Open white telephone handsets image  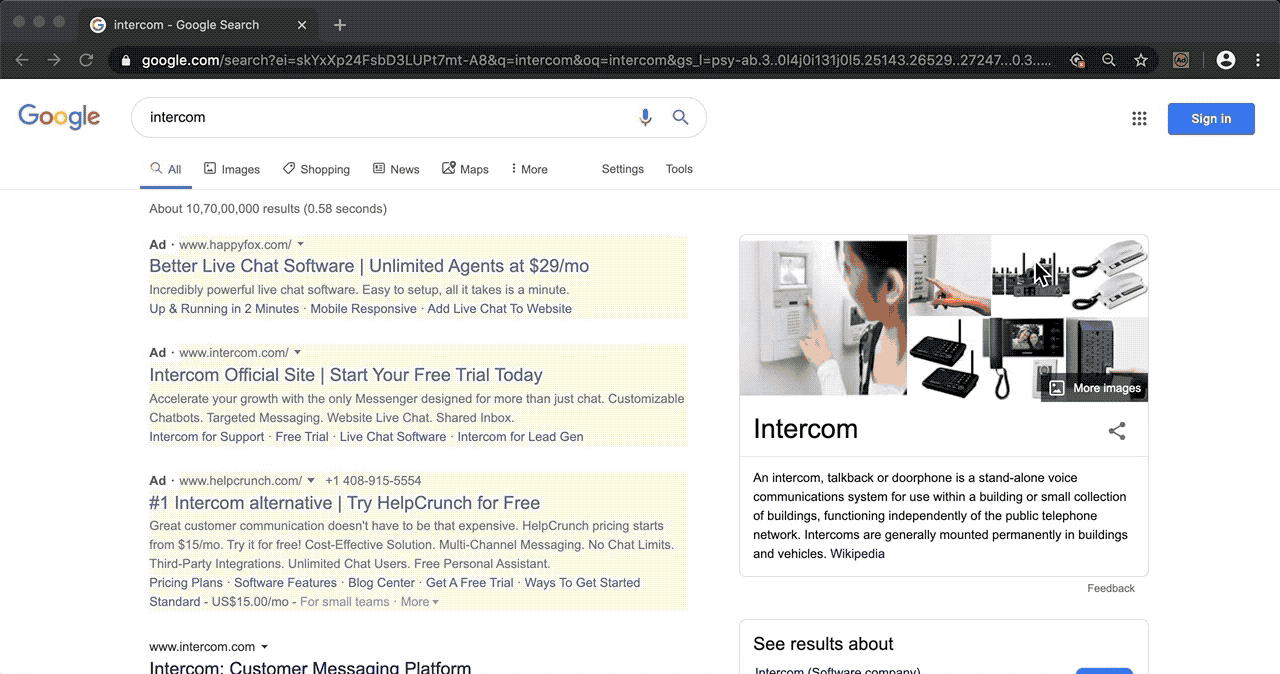(1110, 275)
